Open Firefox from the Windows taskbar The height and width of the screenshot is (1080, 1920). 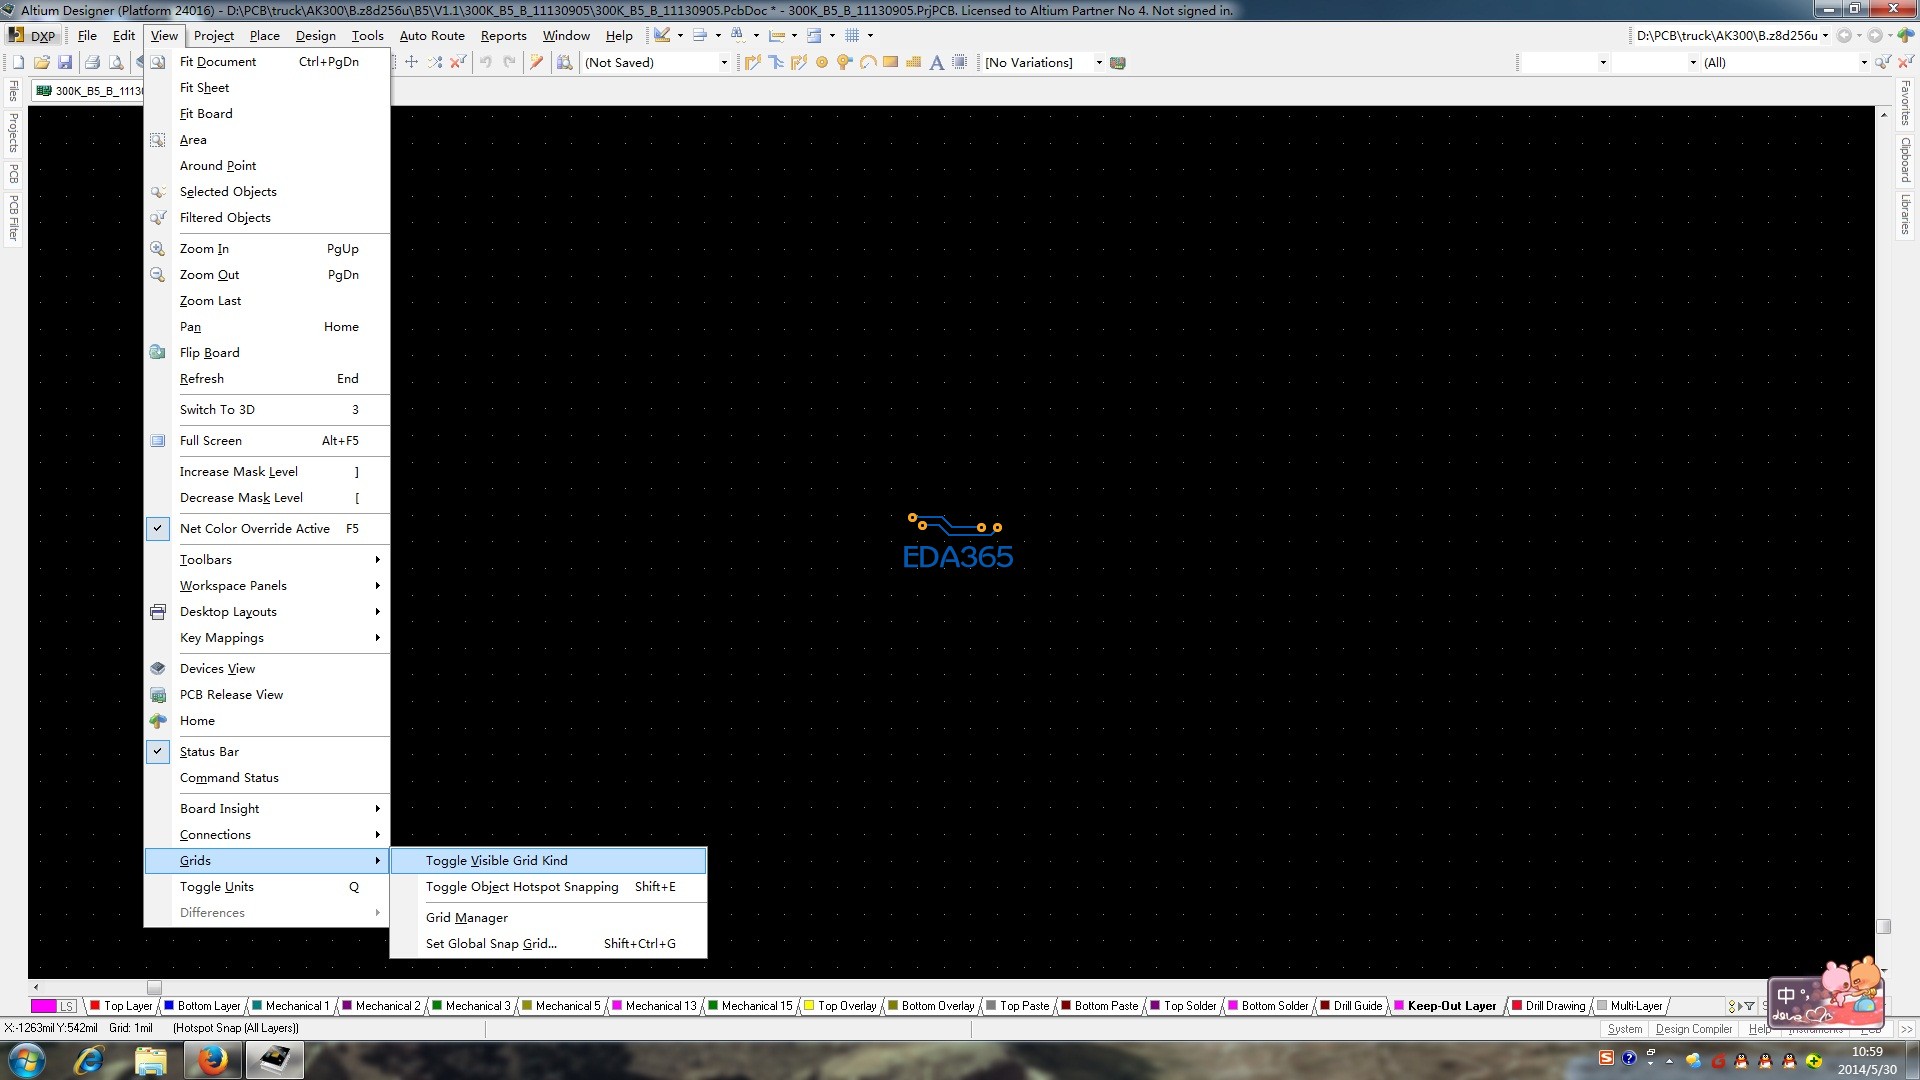pos(212,1060)
